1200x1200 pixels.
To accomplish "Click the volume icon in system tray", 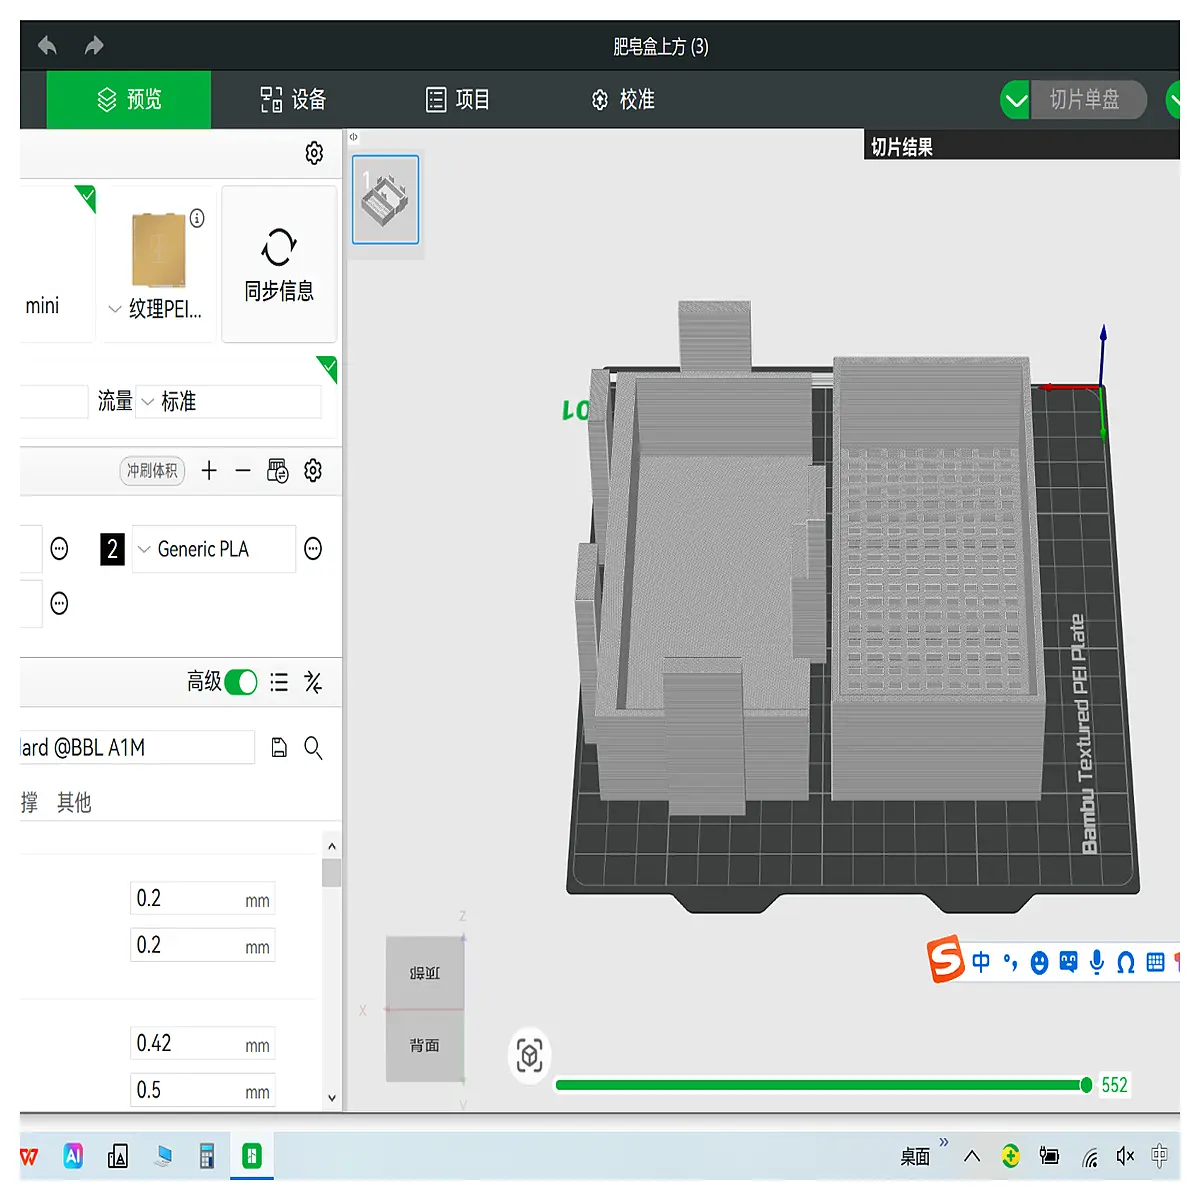I will [1125, 1156].
